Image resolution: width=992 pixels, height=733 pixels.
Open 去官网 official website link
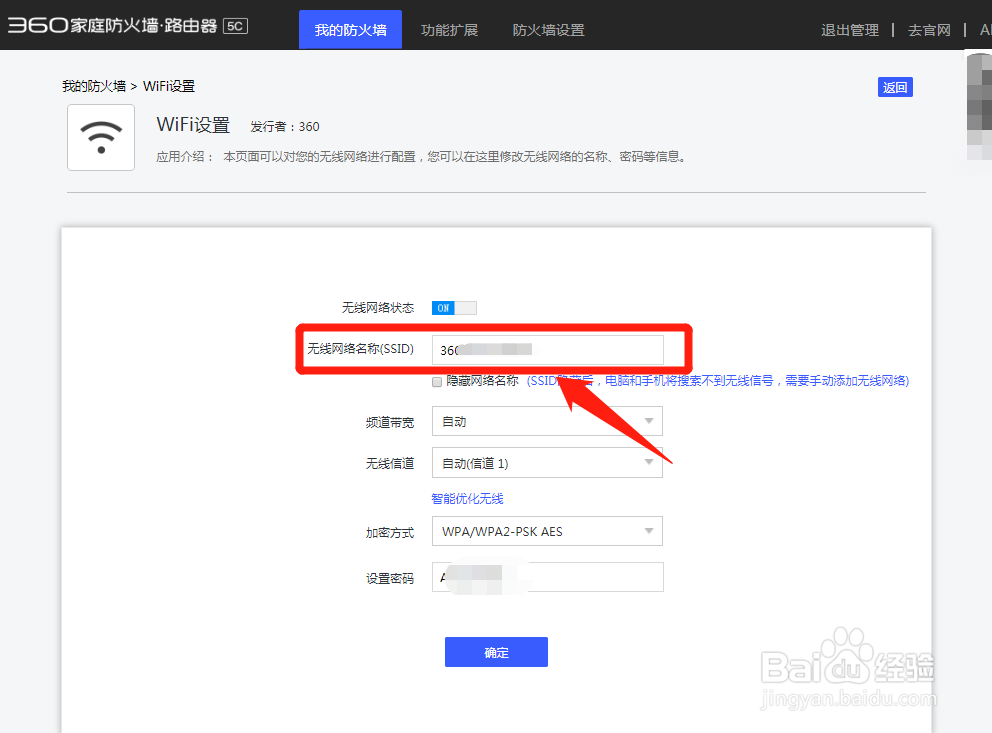tap(929, 30)
